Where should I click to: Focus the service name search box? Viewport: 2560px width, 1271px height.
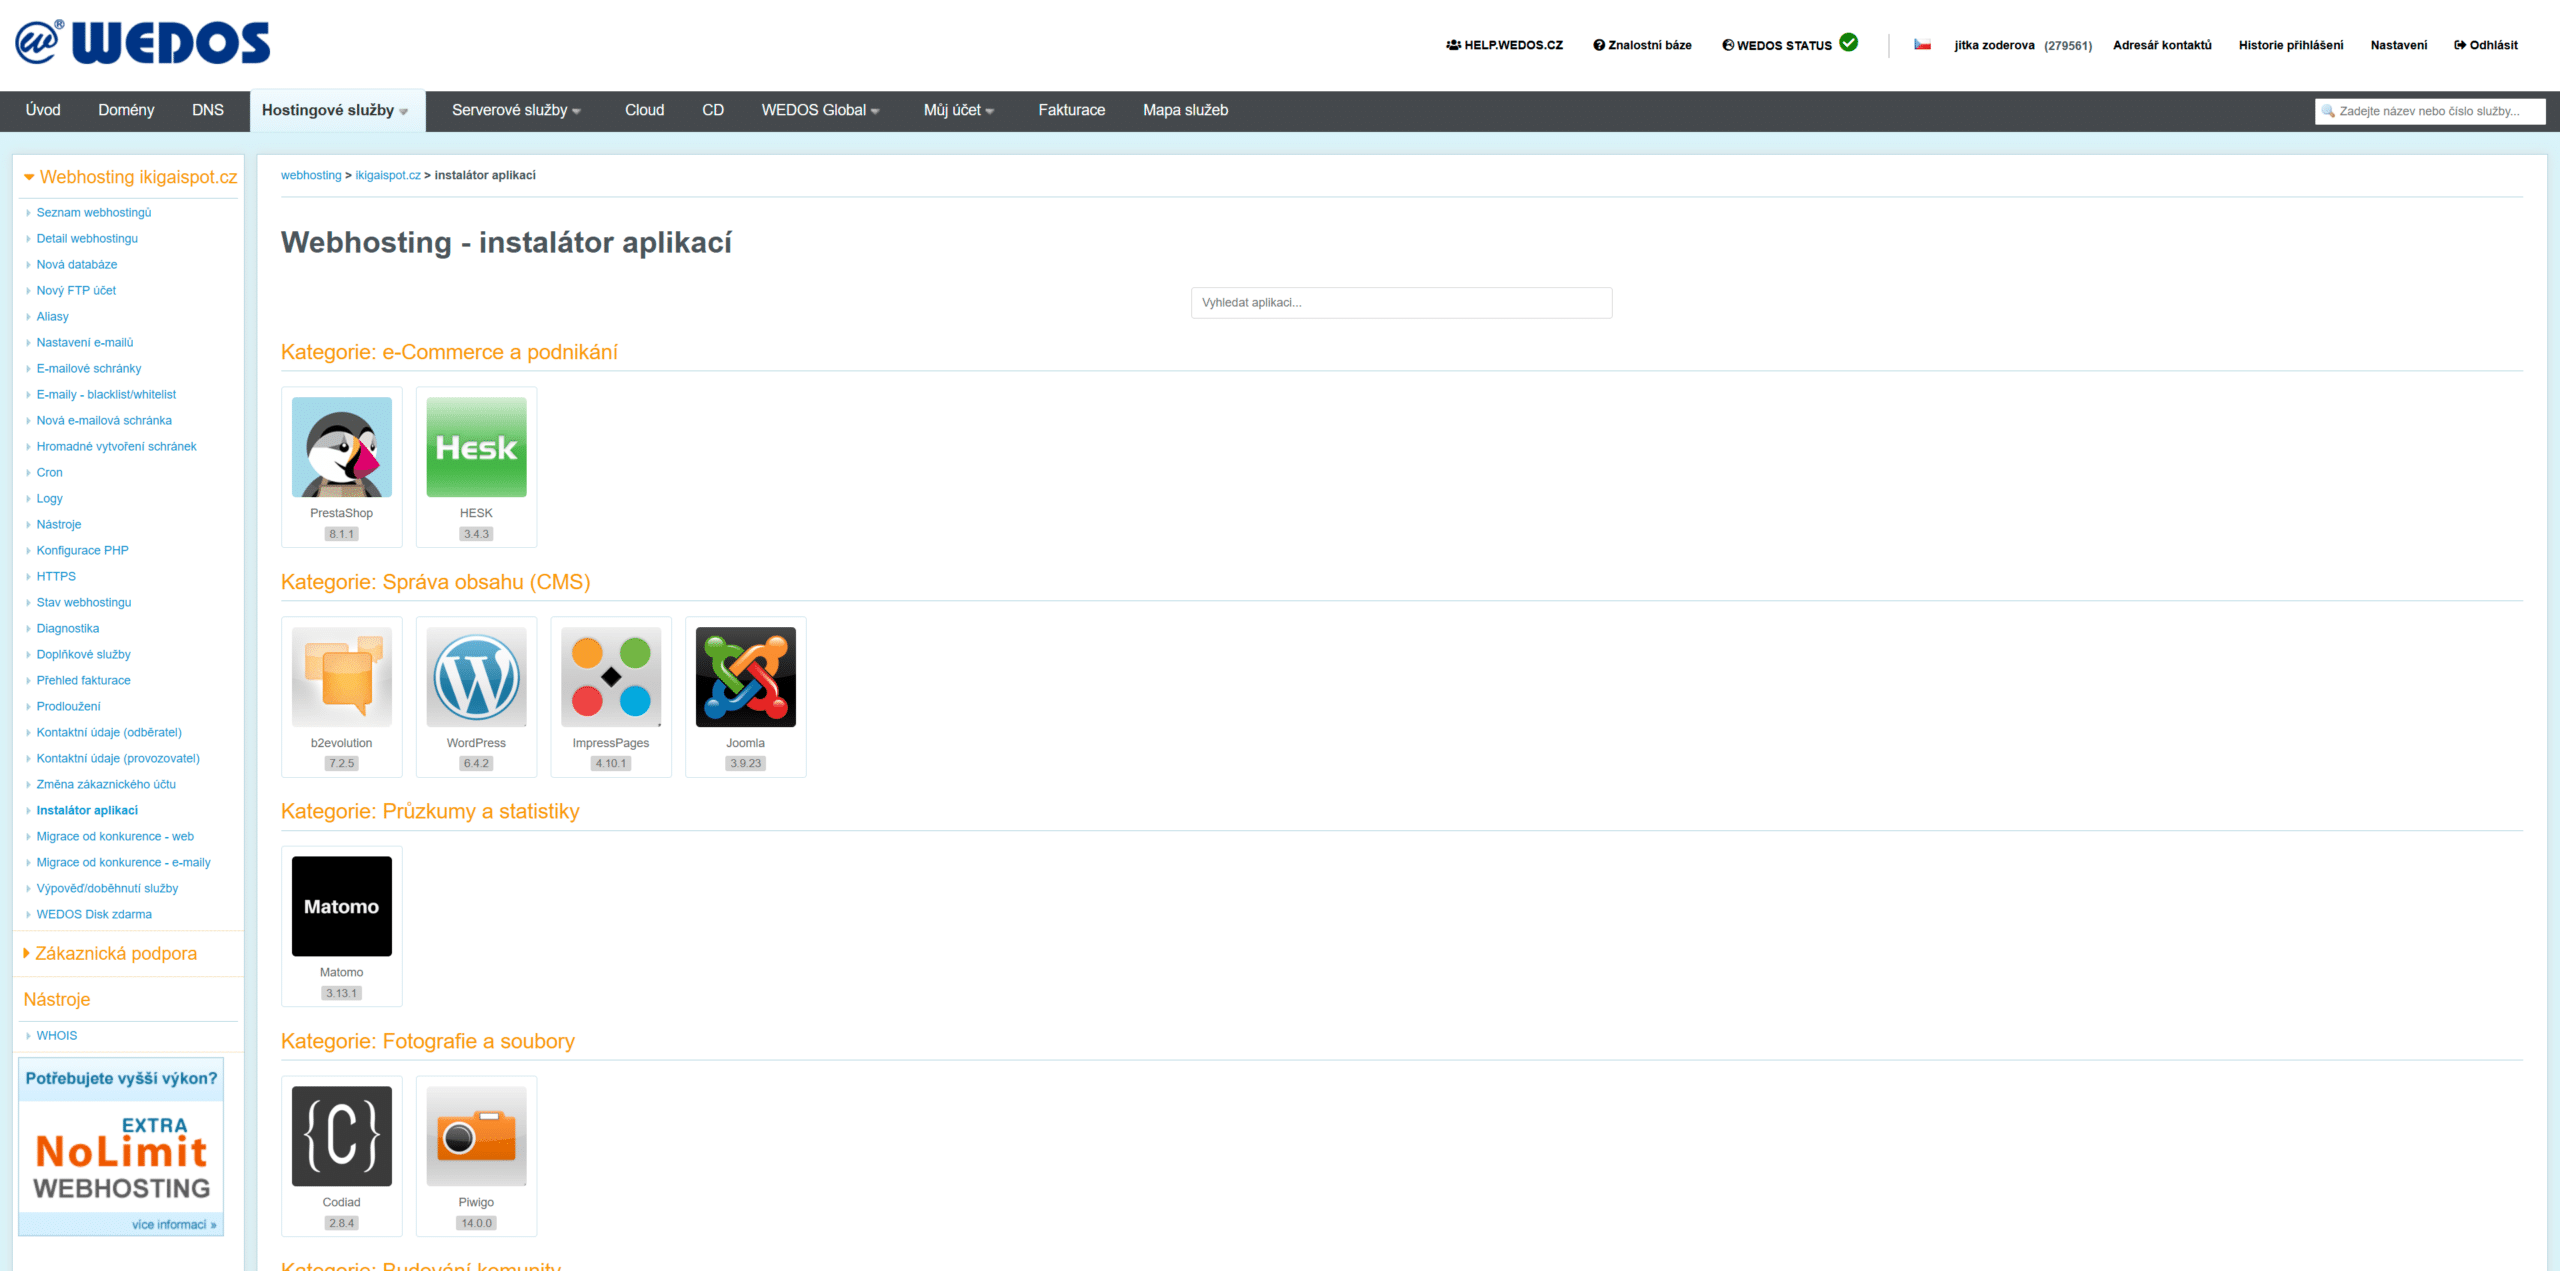pos(2430,111)
